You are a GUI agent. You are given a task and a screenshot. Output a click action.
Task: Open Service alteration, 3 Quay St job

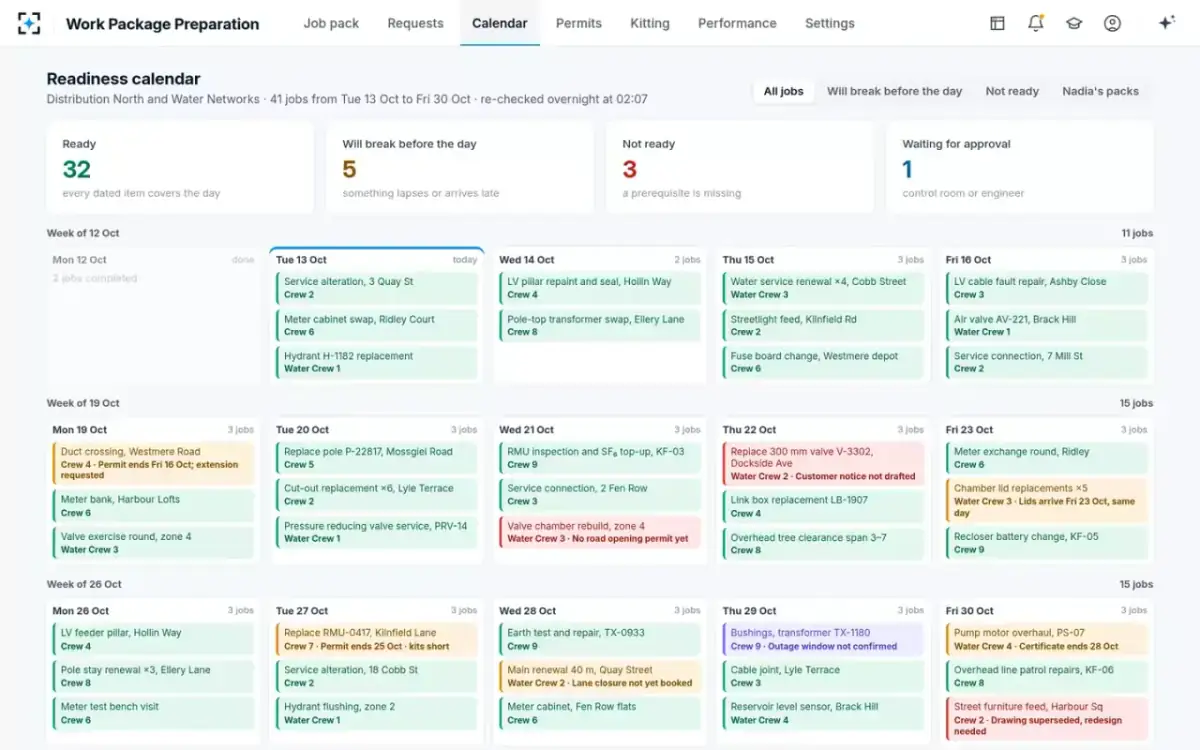click(x=377, y=288)
